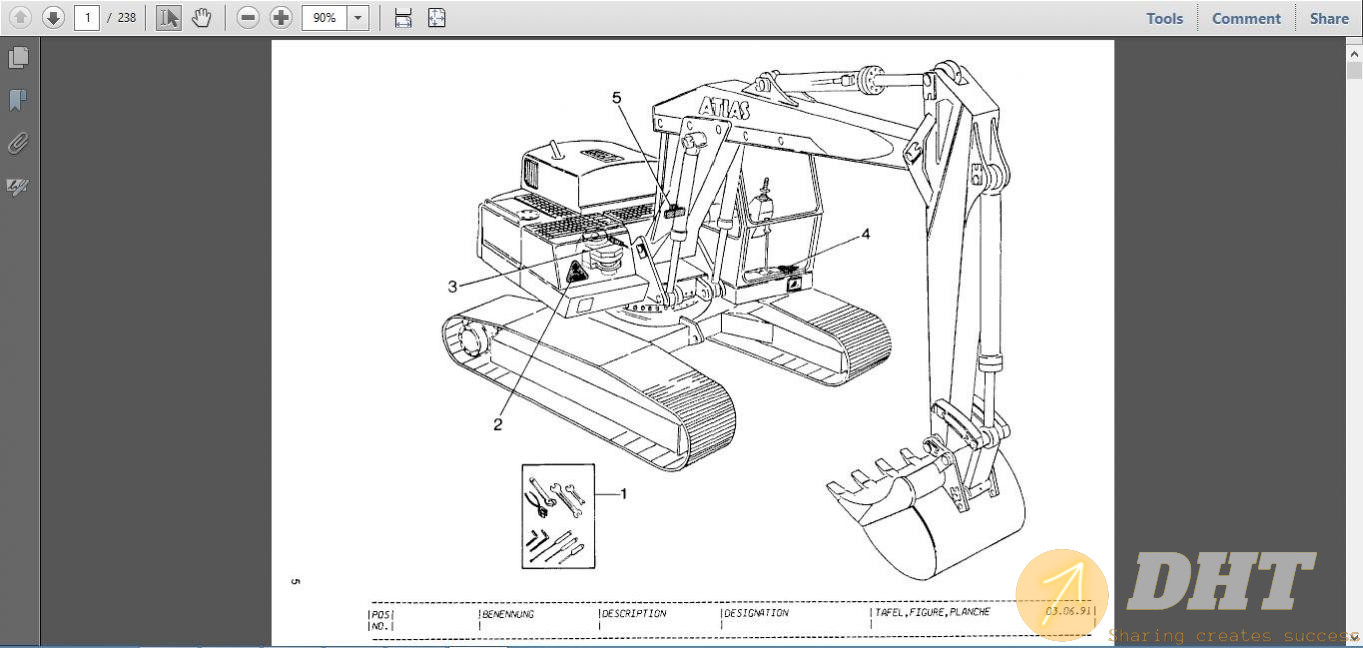The image size is (1363, 648).
Task: Show the Bookmarks panel
Action: (18, 100)
